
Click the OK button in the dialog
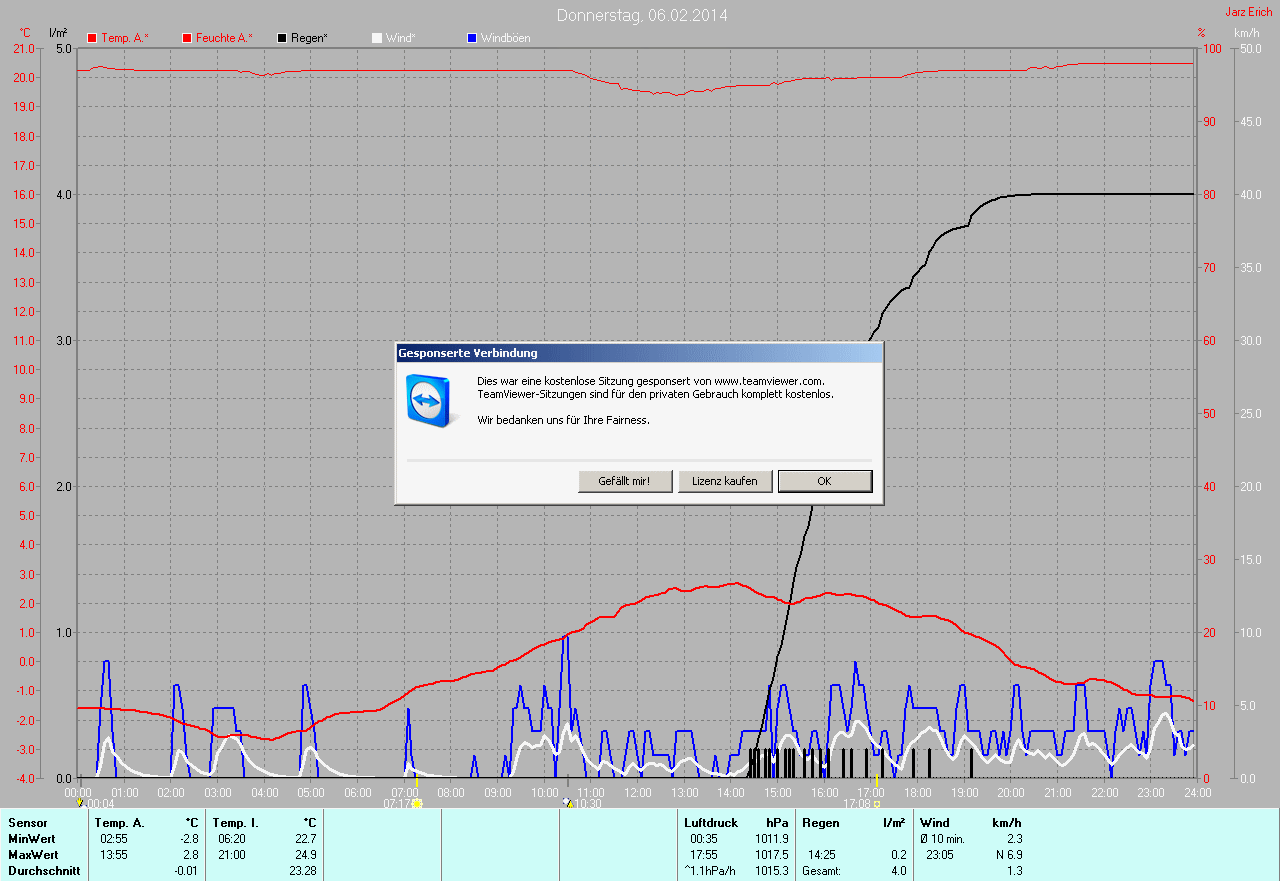[x=825, y=481]
